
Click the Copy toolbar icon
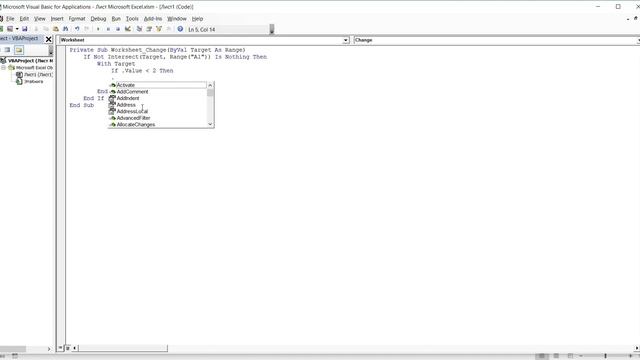46,29
